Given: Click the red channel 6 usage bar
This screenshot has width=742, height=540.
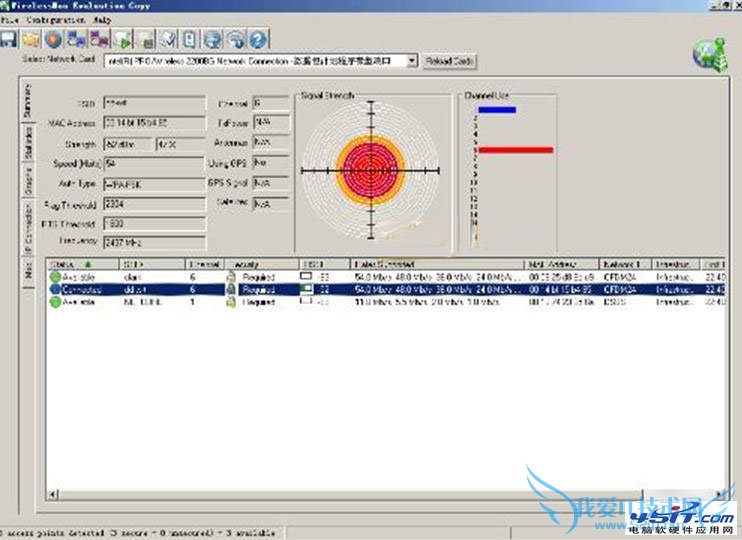Looking at the screenshot, I should (515, 150).
